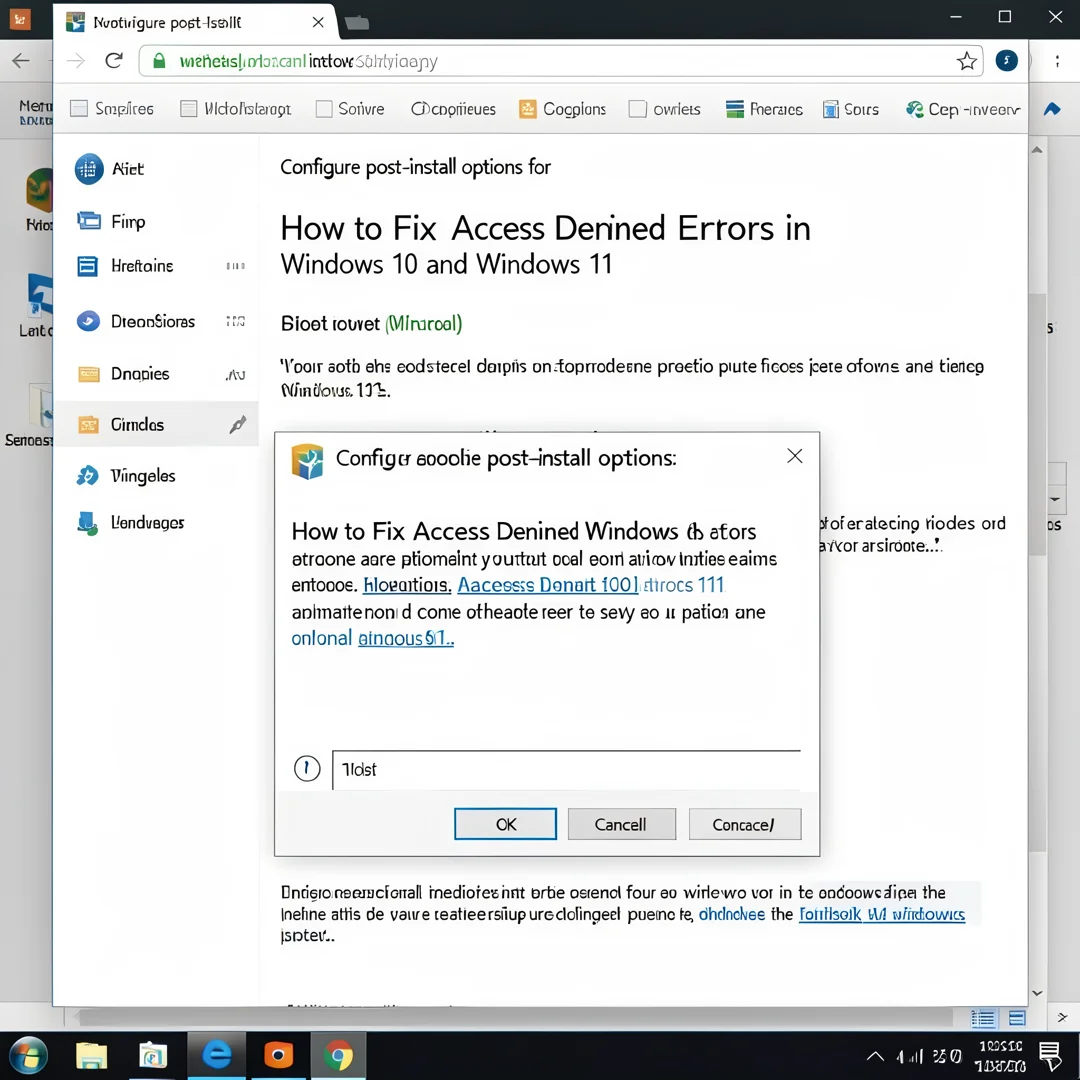Image resolution: width=1080 pixels, height=1080 pixels.
Task: Select 'Hreftoine' in the sidebar
Action: point(157,266)
